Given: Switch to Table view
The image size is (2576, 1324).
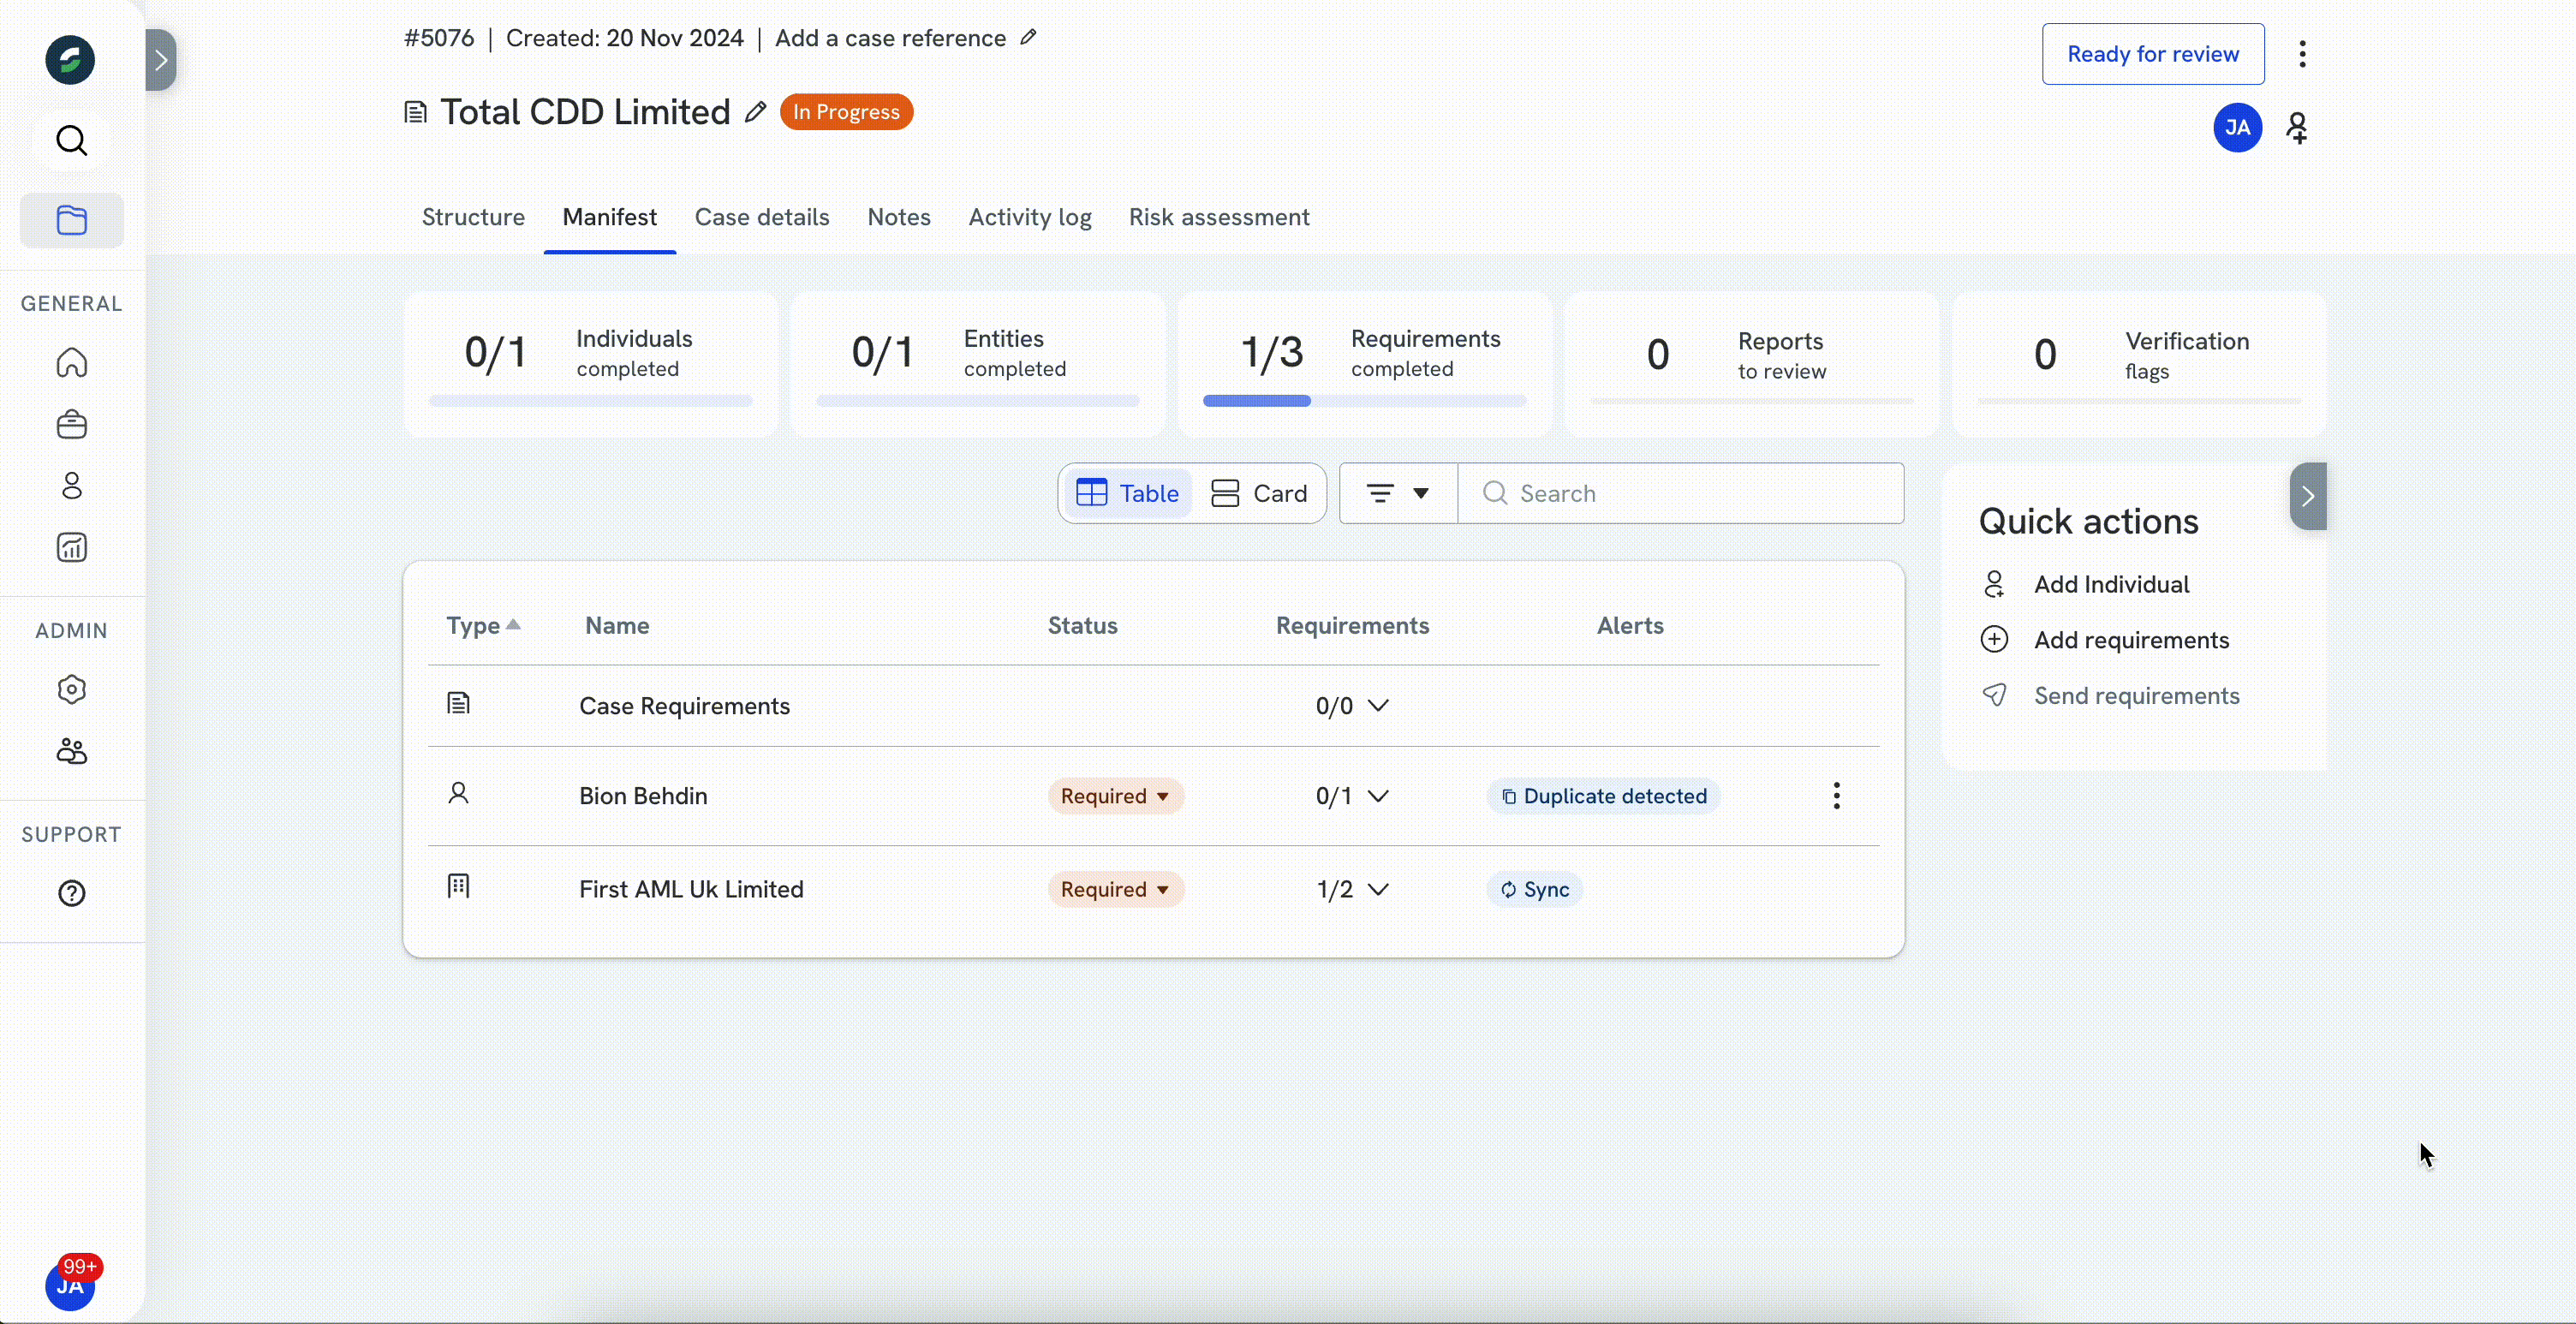Looking at the screenshot, I should [1128, 493].
